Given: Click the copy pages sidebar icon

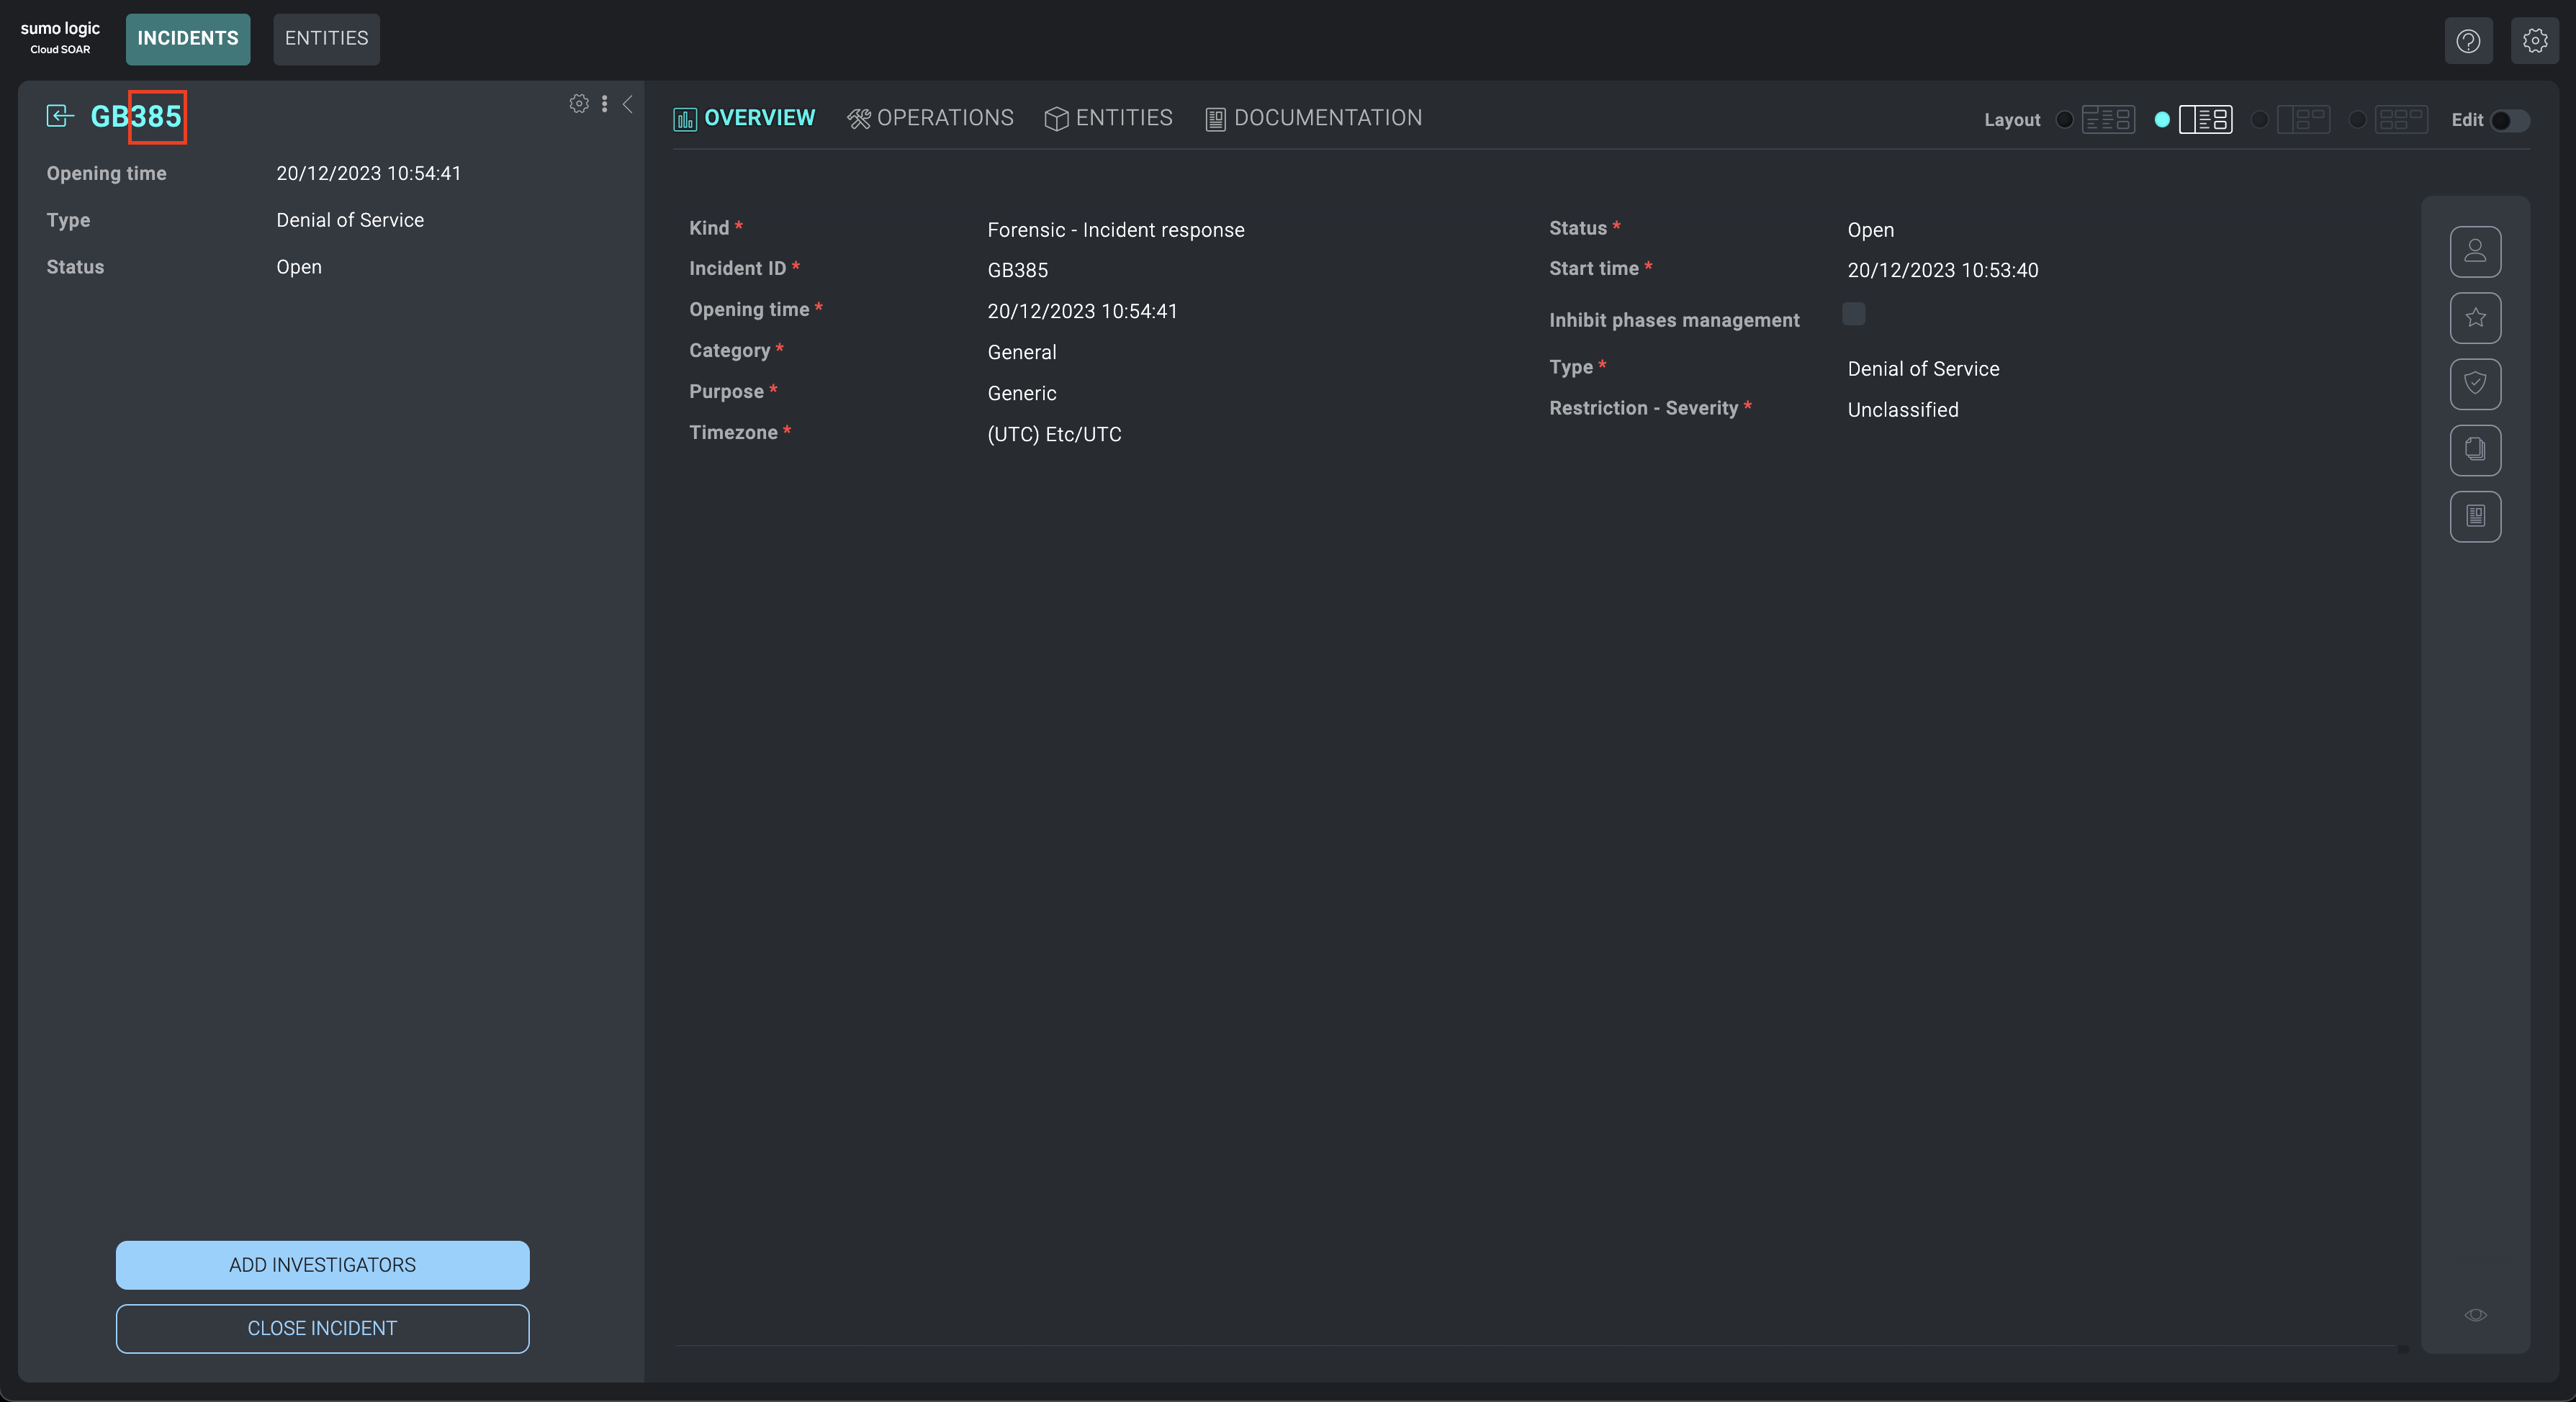Looking at the screenshot, I should tap(2475, 450).
